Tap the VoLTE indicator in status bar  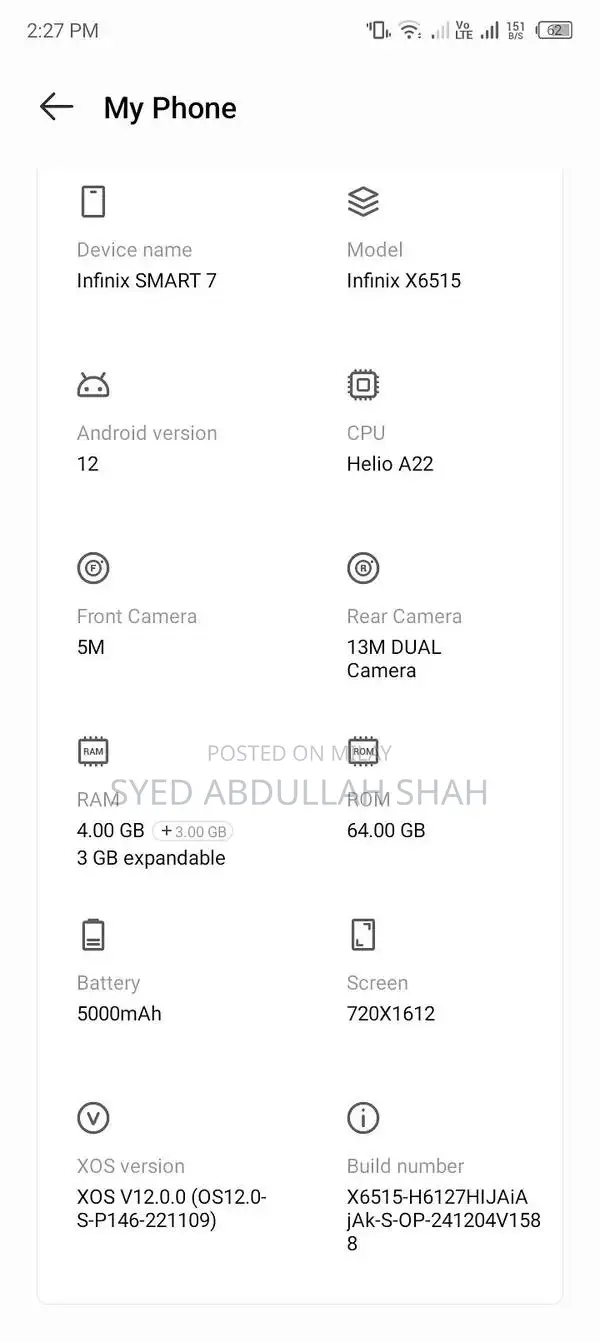click(463, 29)
